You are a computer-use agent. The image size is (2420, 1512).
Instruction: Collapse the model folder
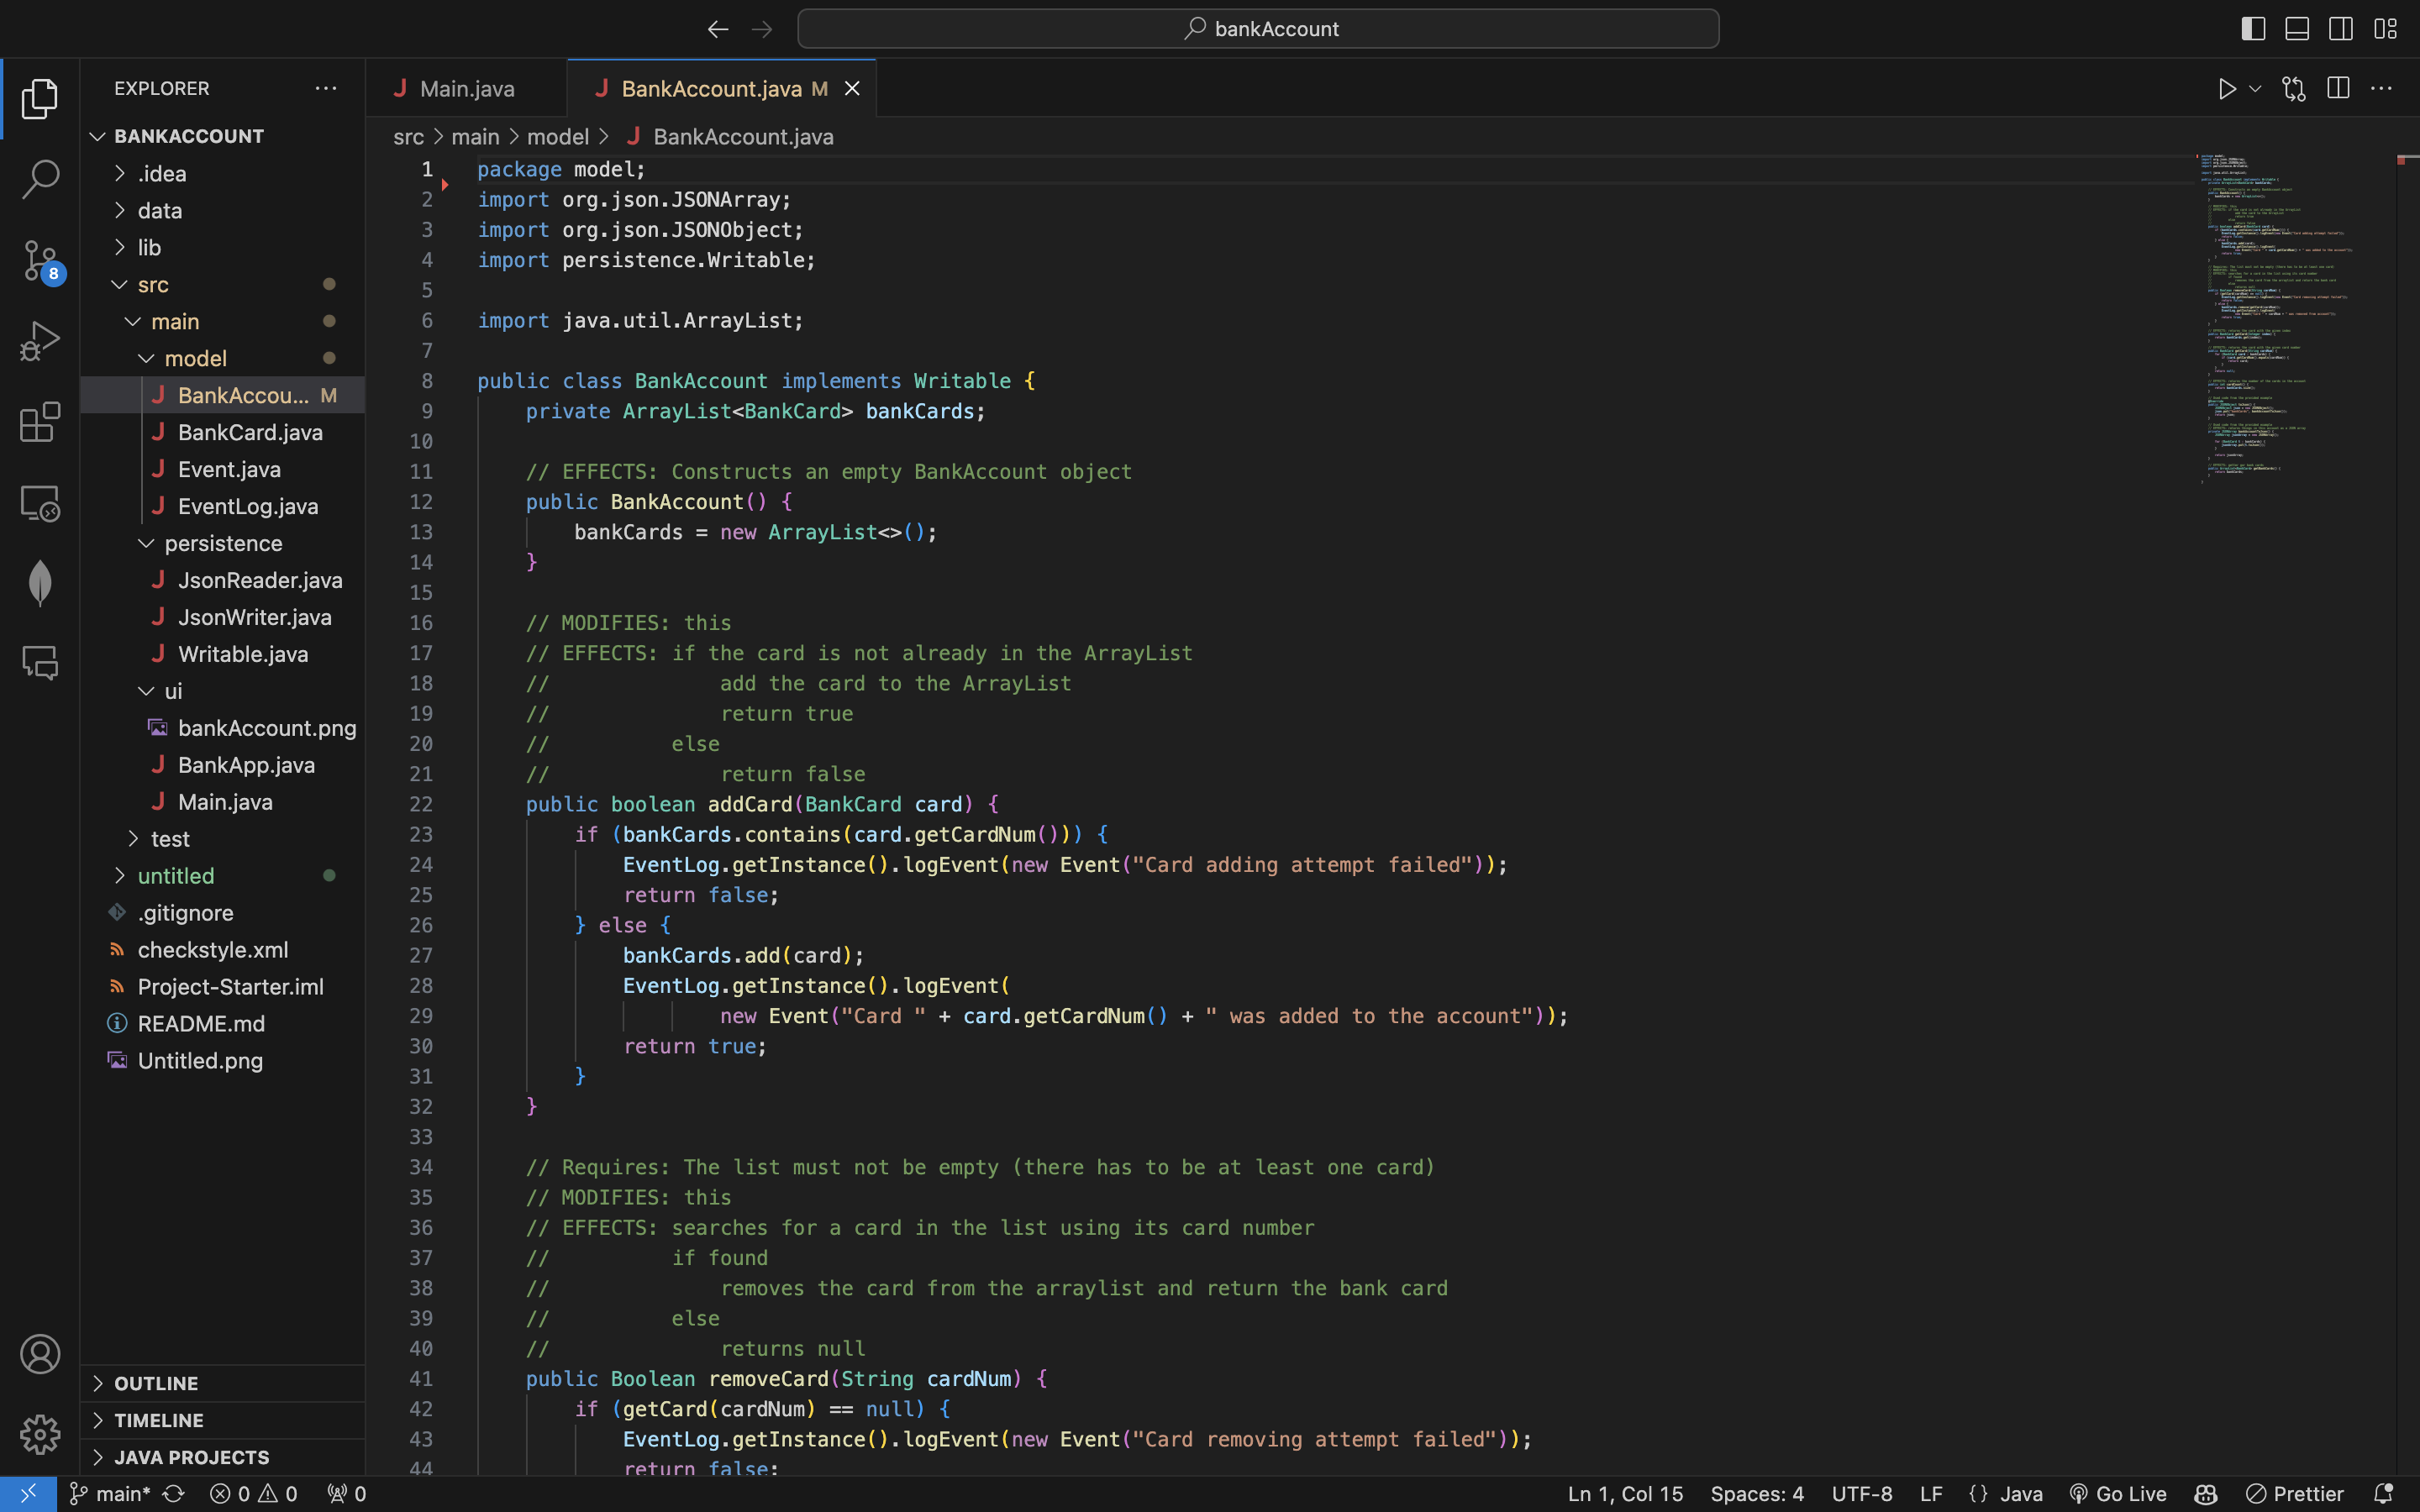[x=222, y=358]
